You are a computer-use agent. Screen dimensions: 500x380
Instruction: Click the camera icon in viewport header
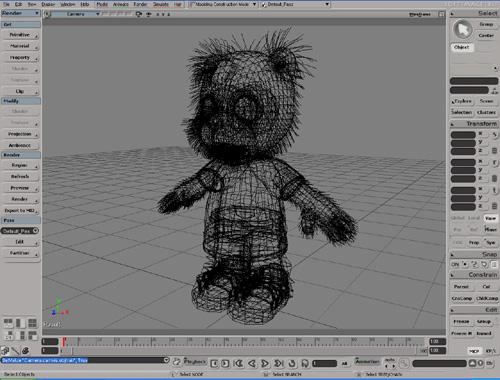[x=139, y=14]
